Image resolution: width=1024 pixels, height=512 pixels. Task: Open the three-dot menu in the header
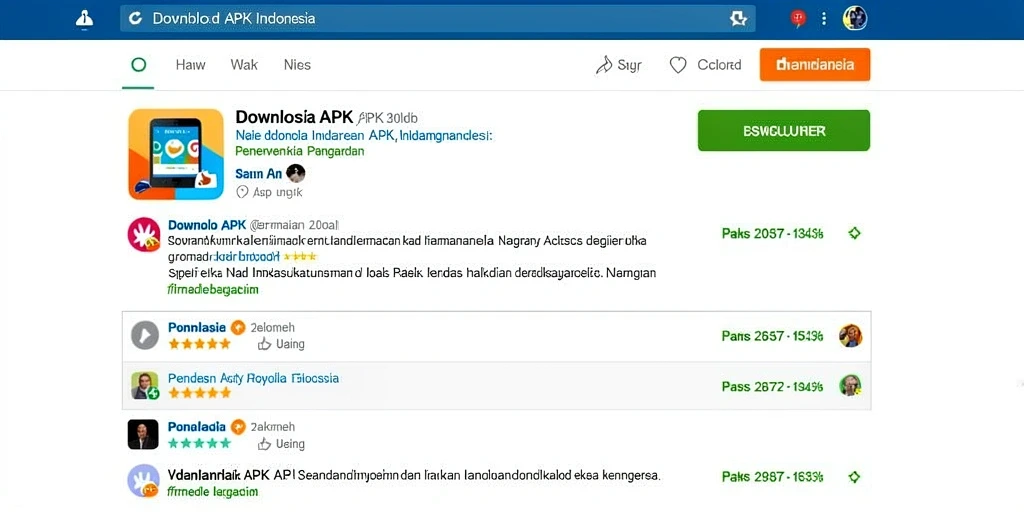click(824, 18)
